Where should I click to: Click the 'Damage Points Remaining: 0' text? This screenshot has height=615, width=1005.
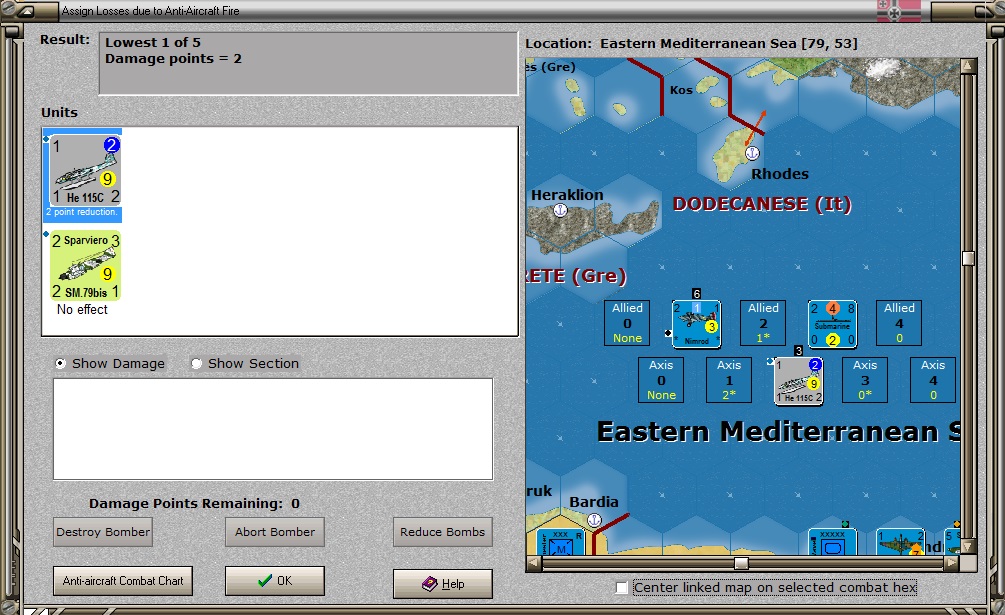[x=194, y=504]
